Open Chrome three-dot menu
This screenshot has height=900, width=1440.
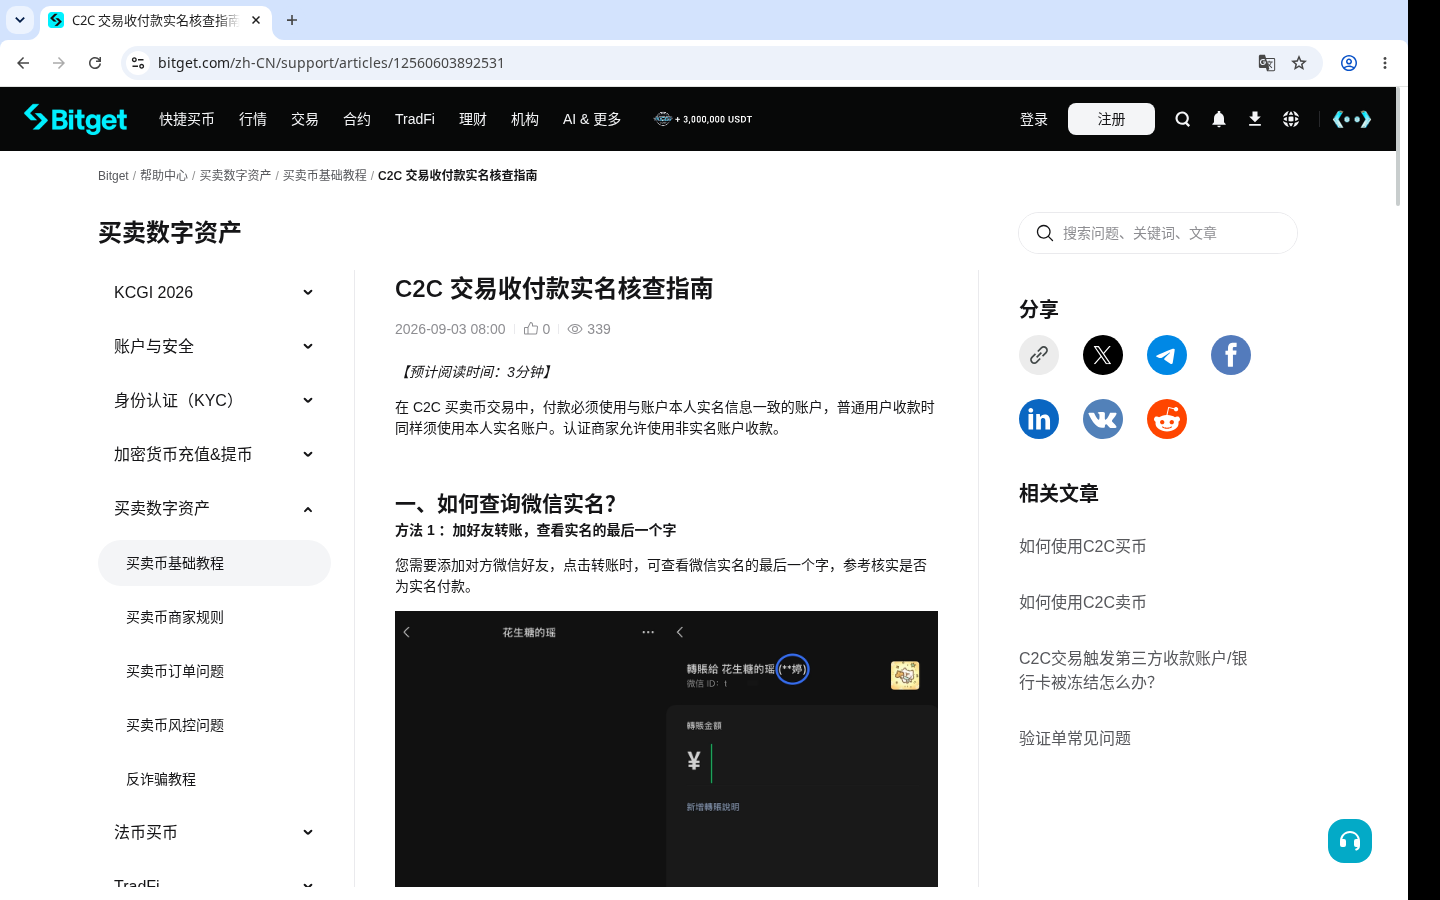pyautogui.click(x=1385, y=63)
